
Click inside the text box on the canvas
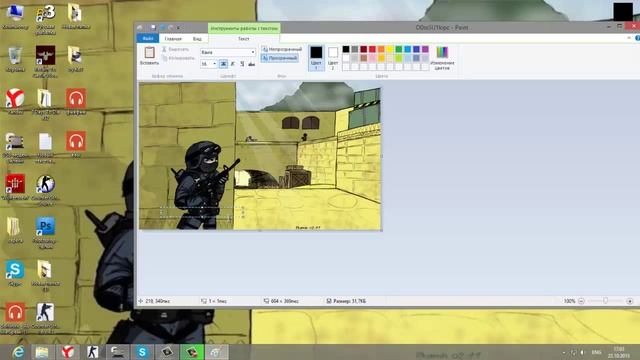point(202,212)
